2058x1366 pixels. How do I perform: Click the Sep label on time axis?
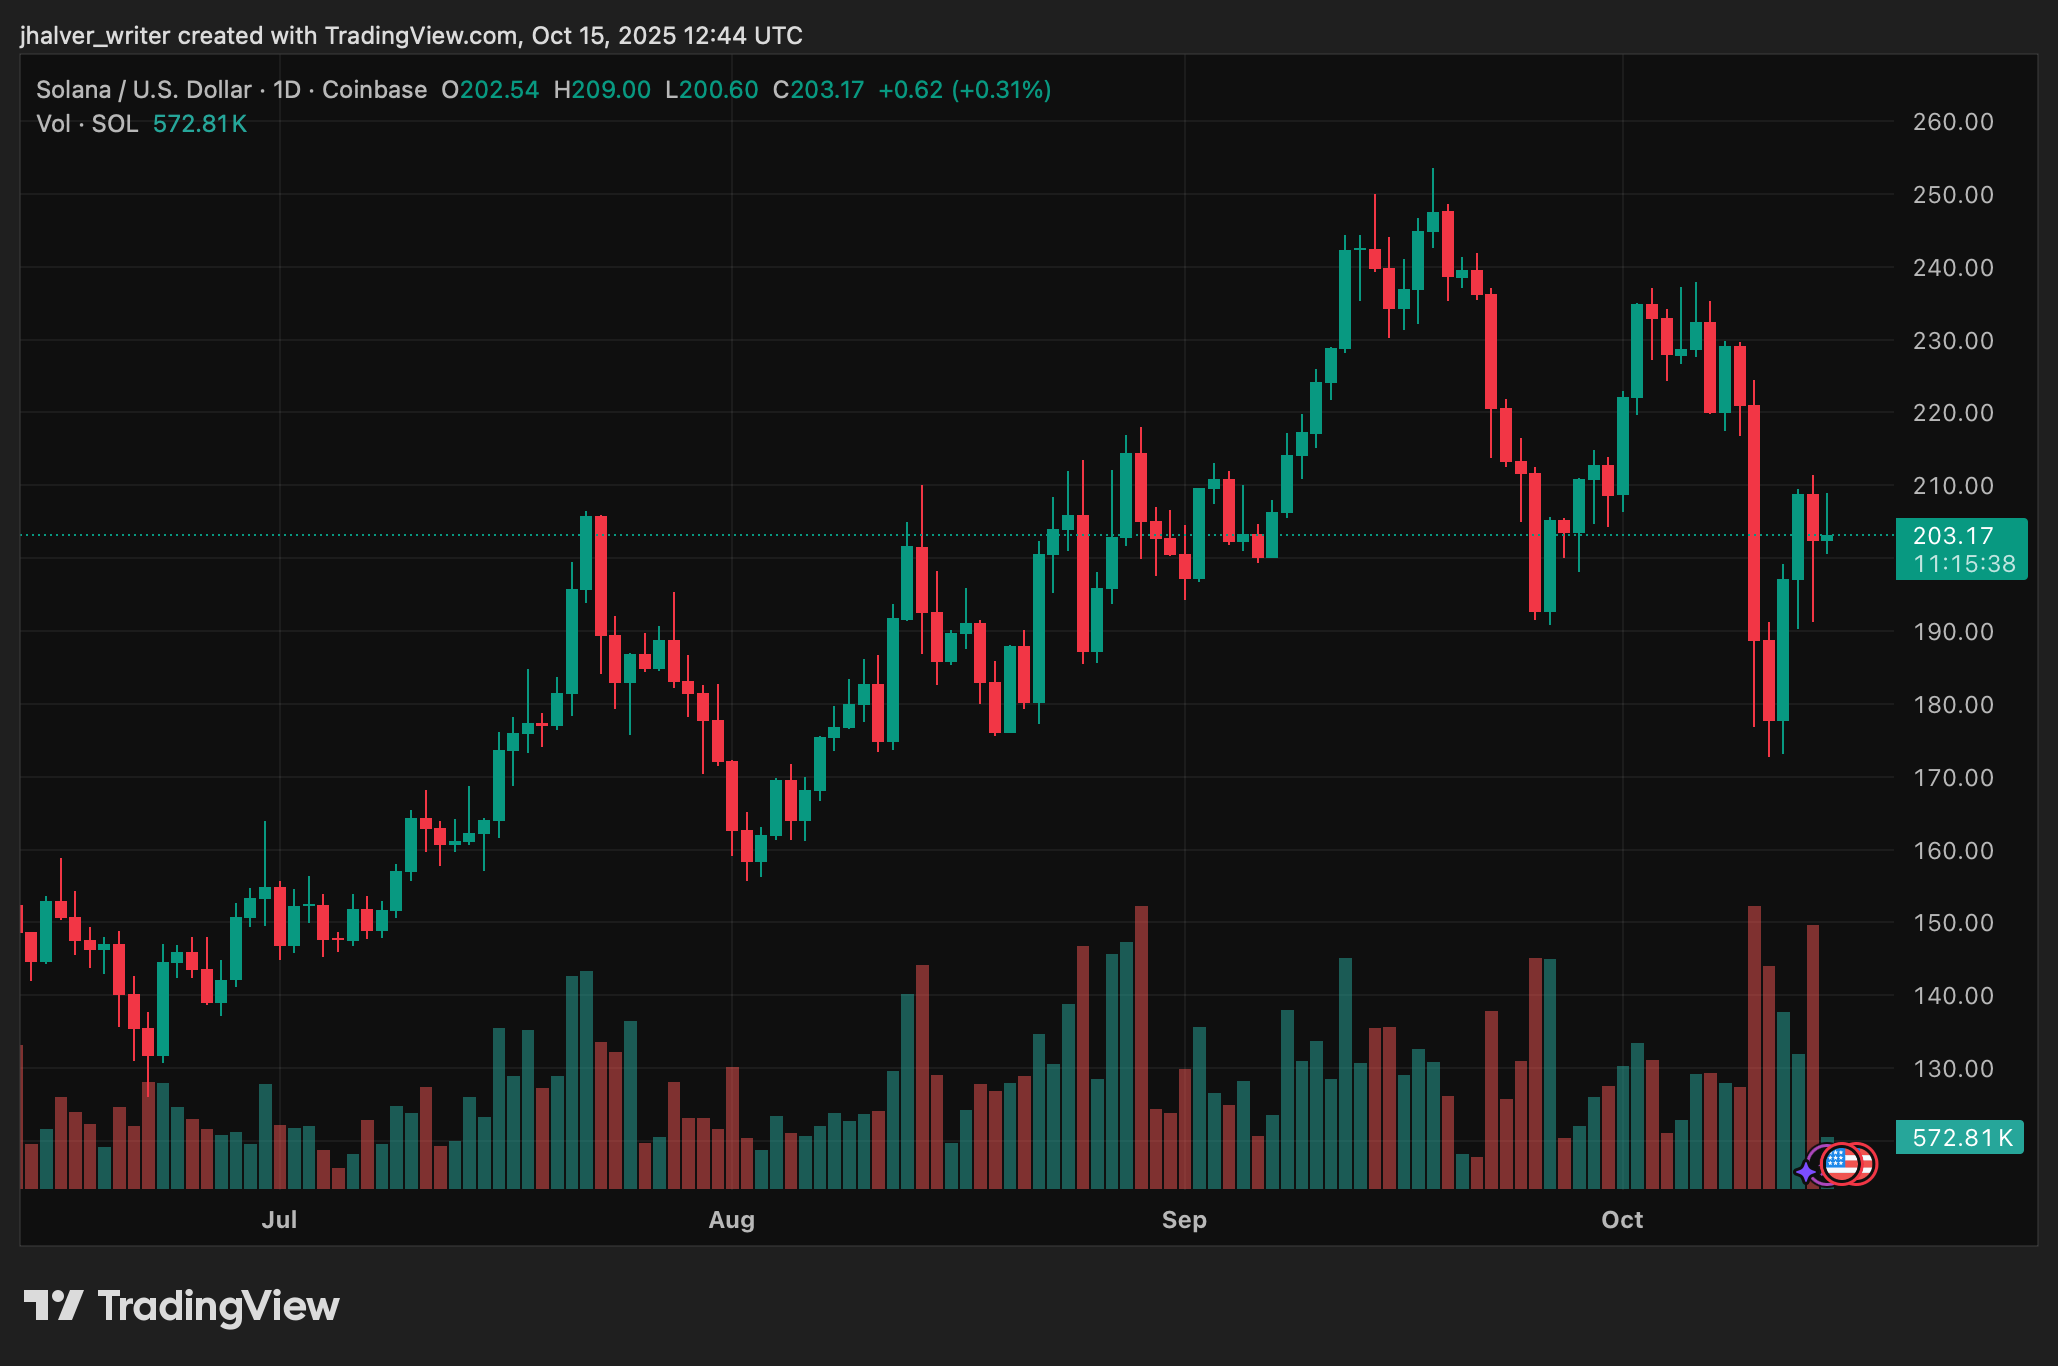pyautogui.click(x=1184, y=1219)
